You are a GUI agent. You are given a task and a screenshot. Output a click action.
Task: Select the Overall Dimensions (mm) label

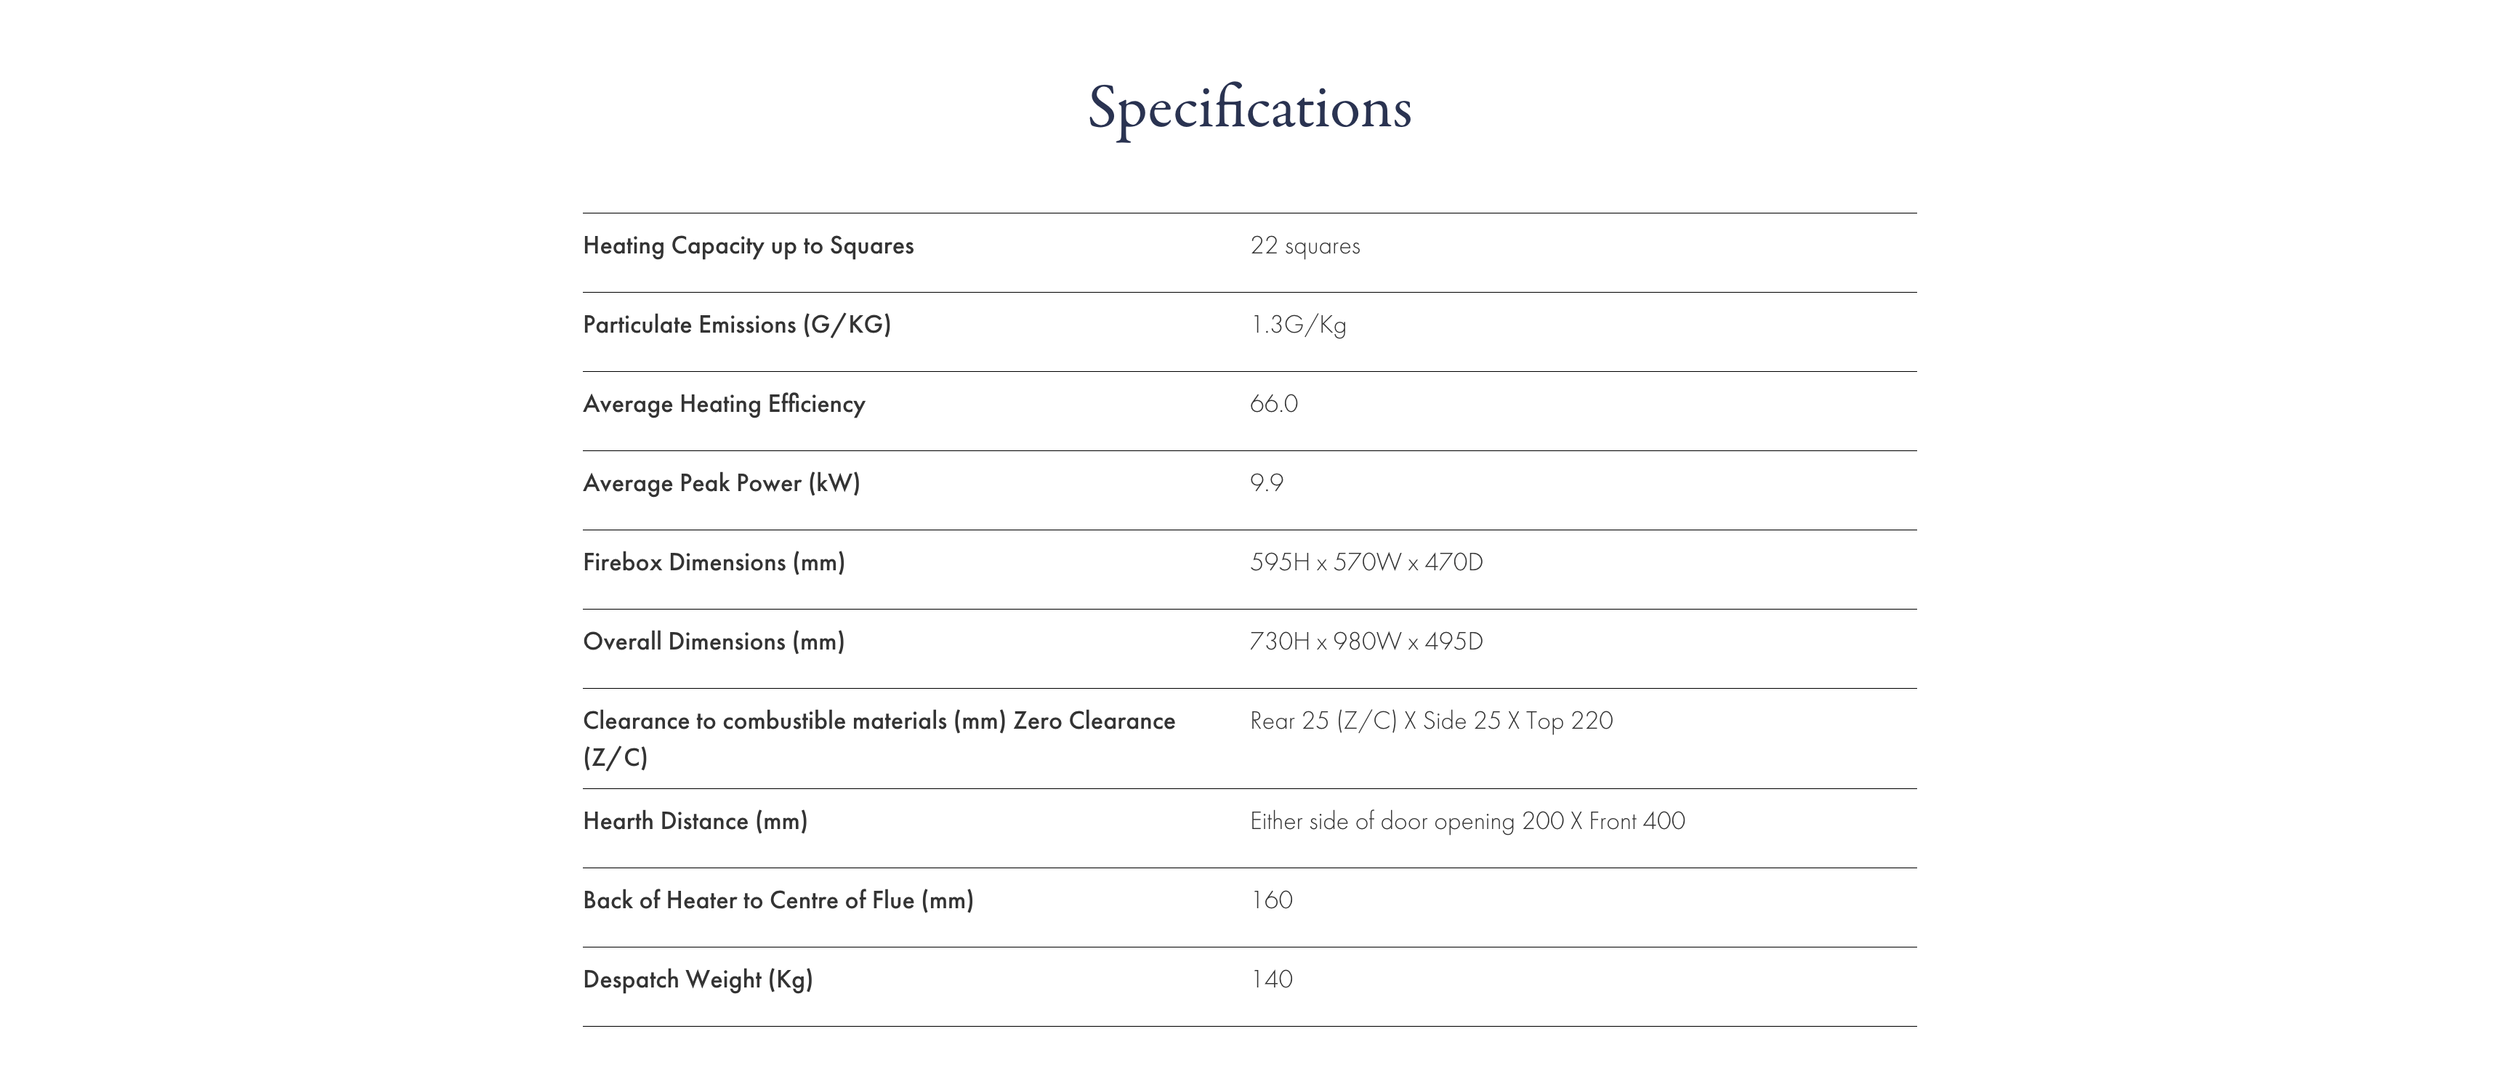click(714, 641)
